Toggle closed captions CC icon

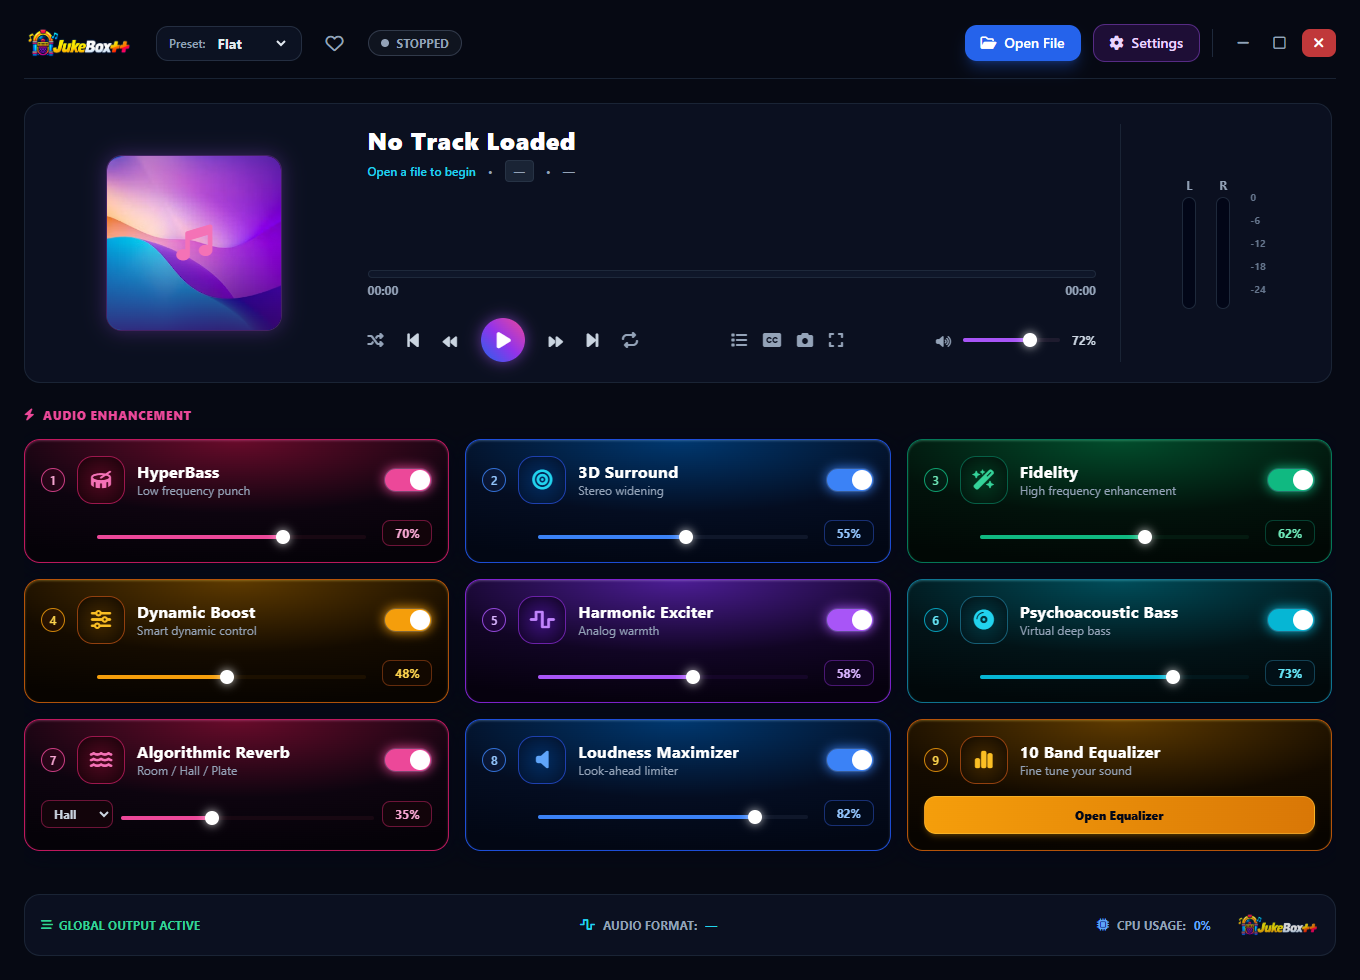(x=772, y=340)
